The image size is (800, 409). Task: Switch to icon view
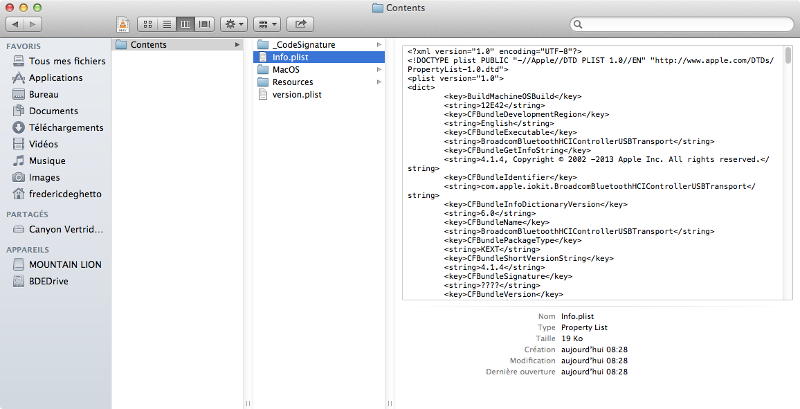pyautogui.click(x=147, y=24)
